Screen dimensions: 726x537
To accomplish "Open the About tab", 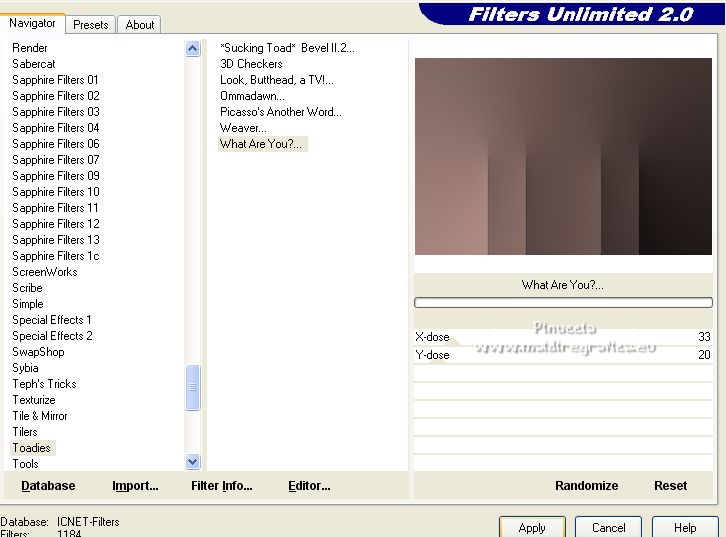I will (x=139, y=25).
